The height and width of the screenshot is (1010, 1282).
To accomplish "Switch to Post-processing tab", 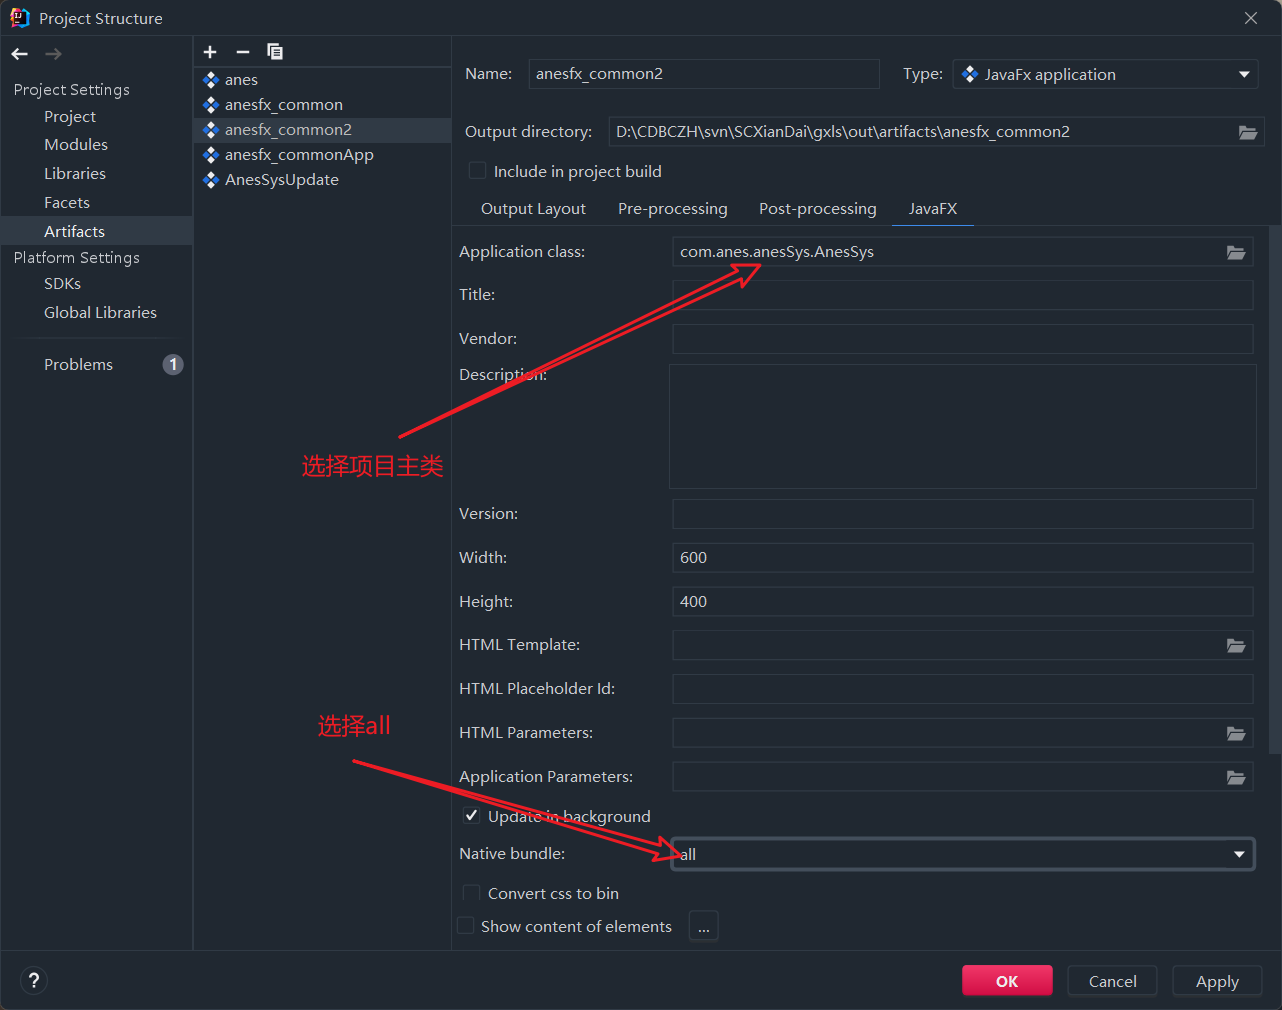I will click(817, 208).
